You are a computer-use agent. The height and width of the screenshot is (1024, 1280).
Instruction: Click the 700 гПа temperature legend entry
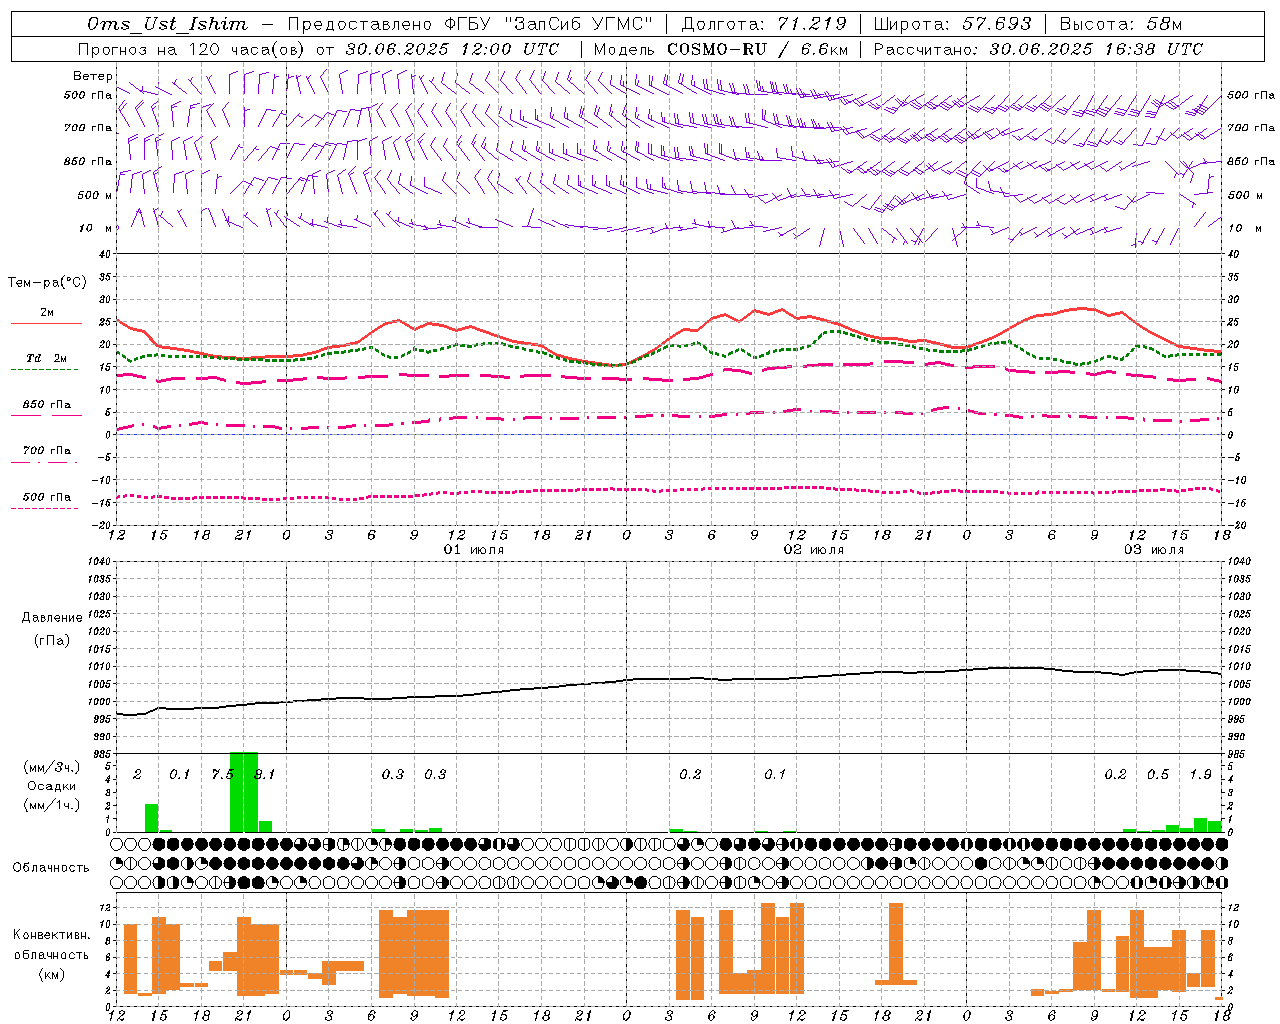[x=46, y=450]
